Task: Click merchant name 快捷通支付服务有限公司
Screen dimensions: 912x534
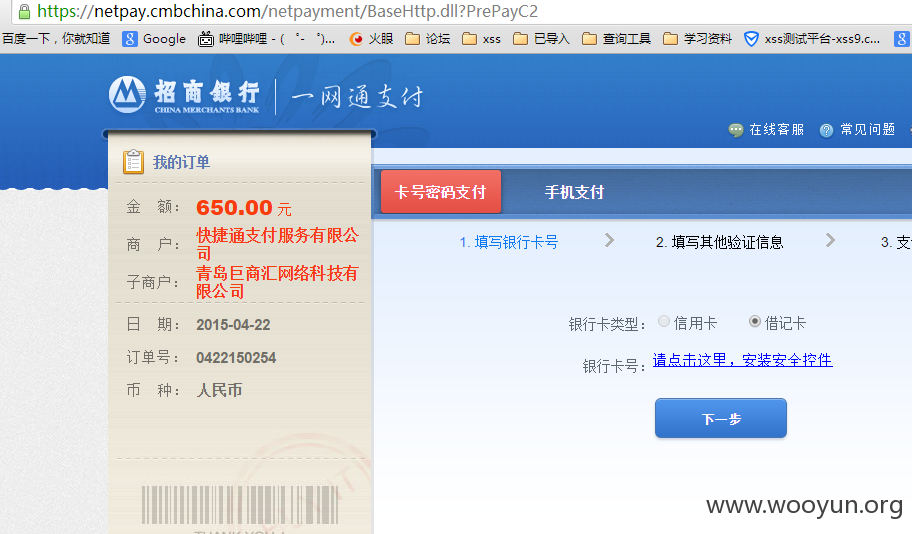Action: pos(277,244)
